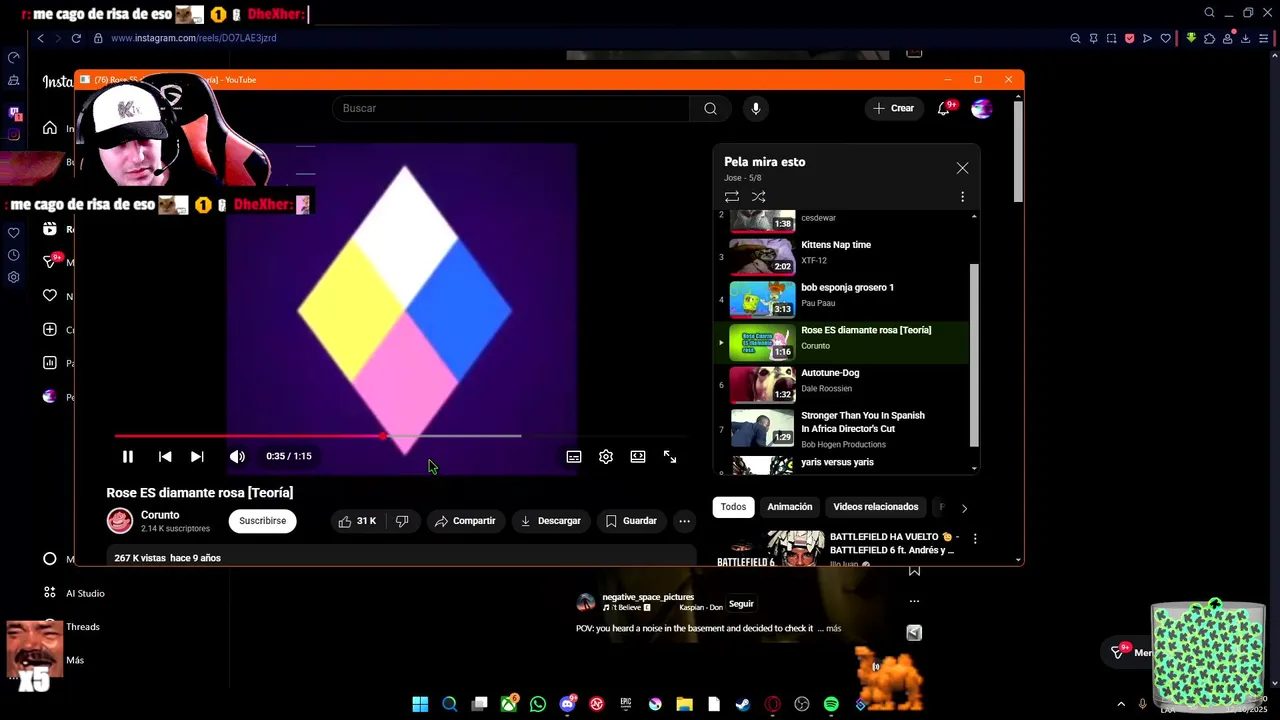Click the Compartir share button

coord(465,521)
